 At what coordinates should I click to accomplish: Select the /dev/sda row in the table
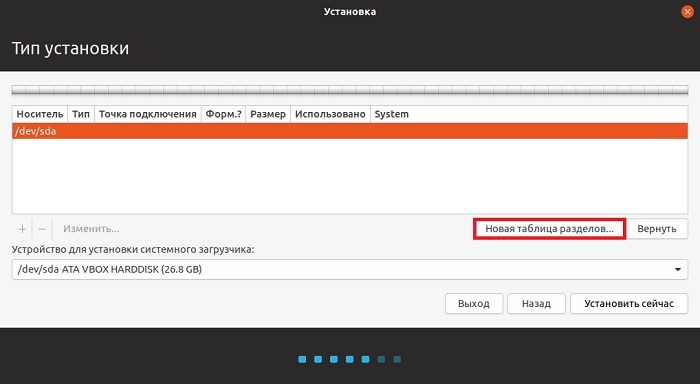350,131
